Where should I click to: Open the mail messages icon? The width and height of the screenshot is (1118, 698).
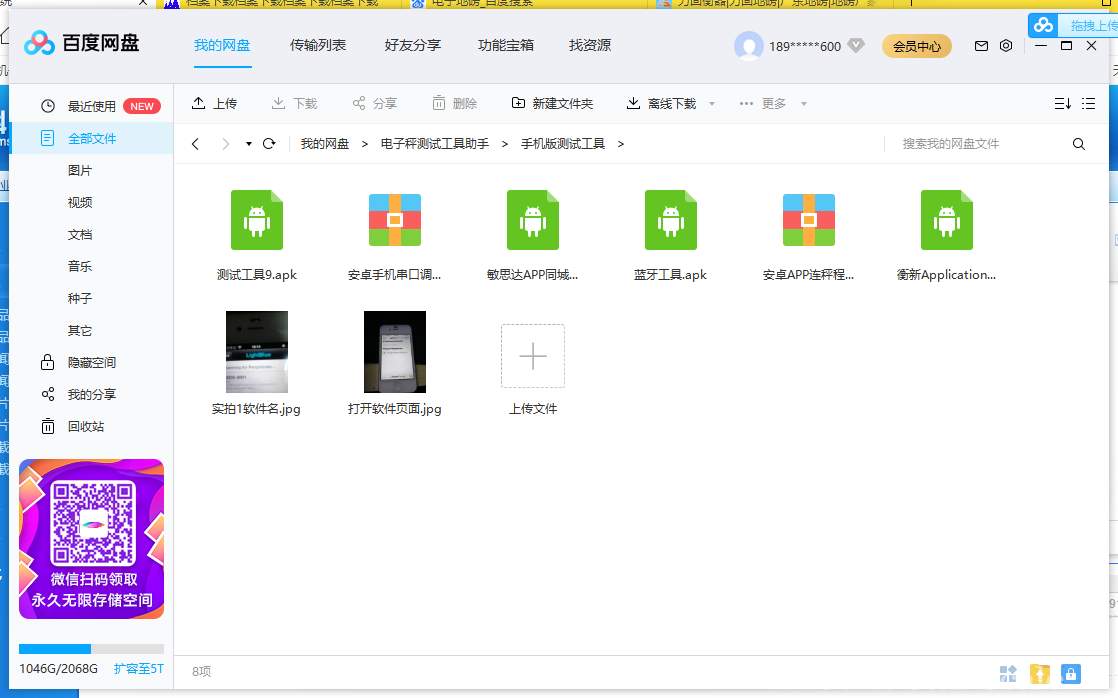(981, 46)
